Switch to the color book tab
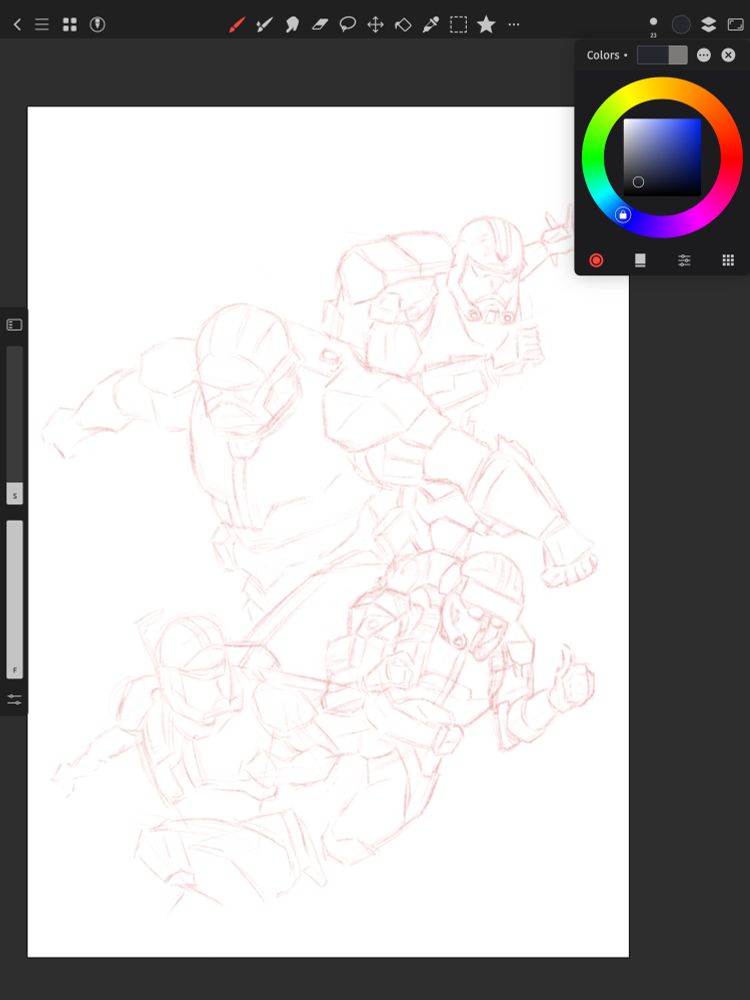 [x=640, y=260]
